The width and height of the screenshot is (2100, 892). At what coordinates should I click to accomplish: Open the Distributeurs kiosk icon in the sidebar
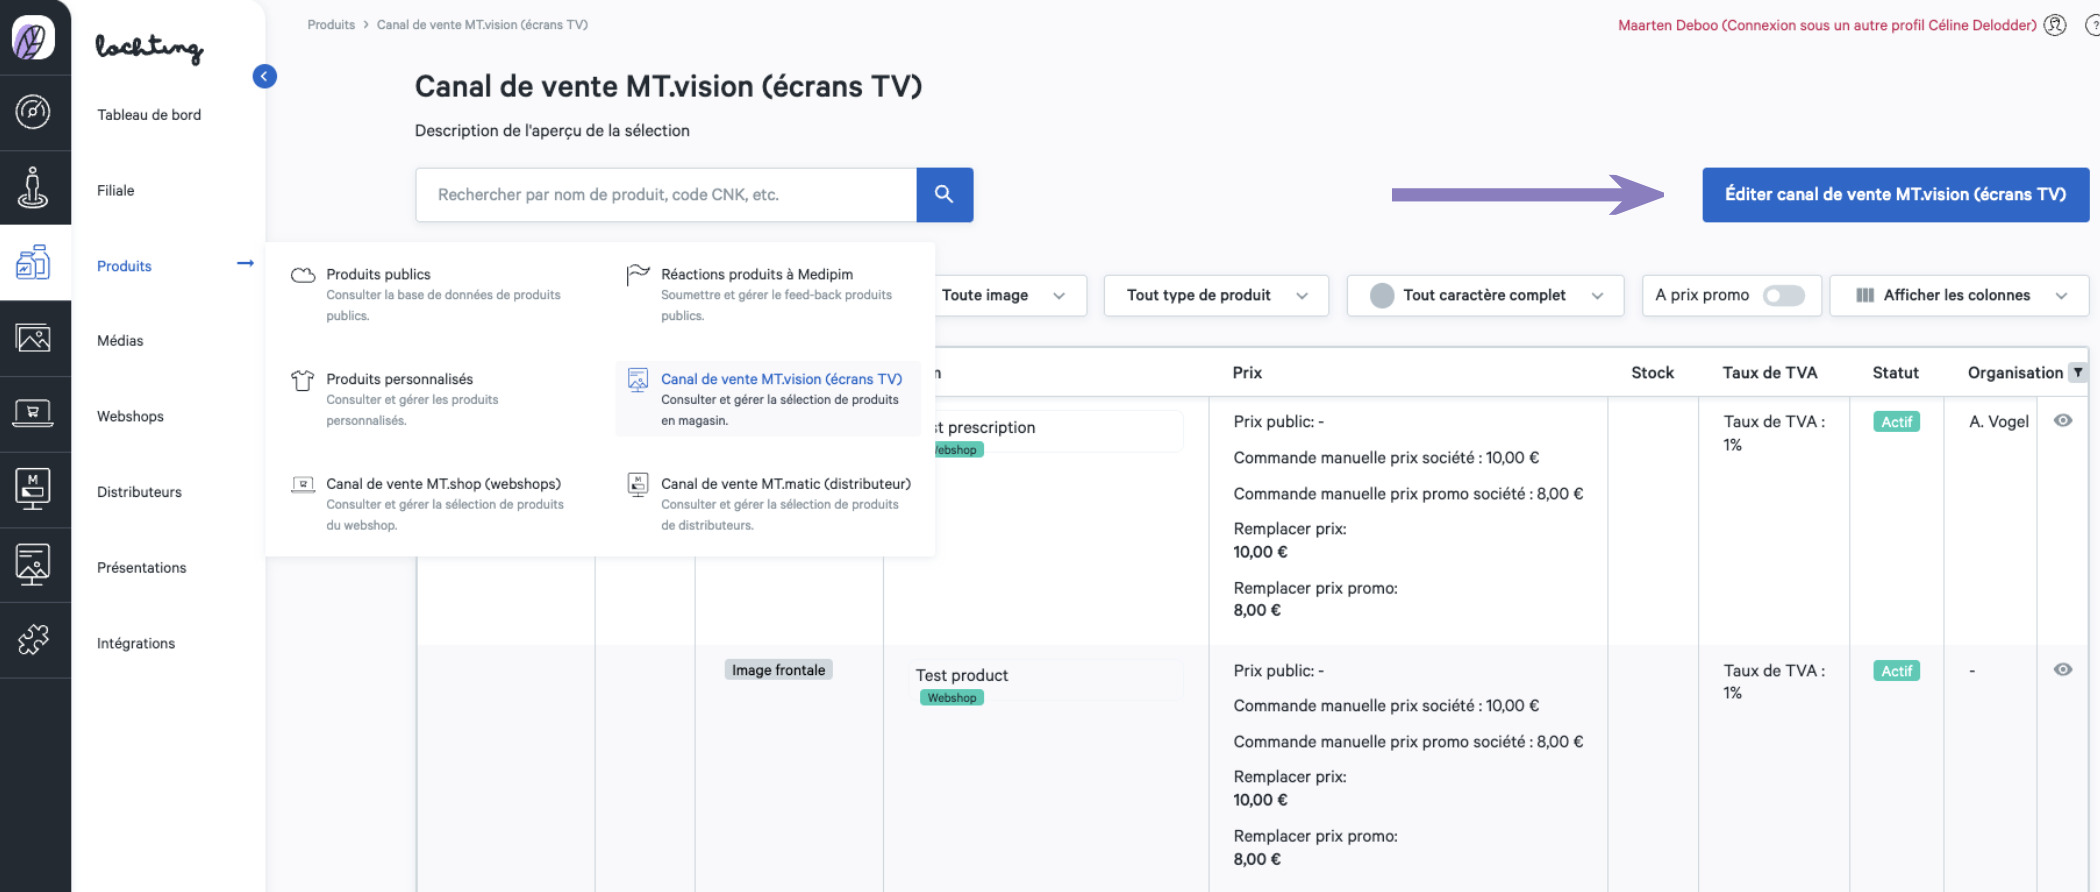[33, 489]
